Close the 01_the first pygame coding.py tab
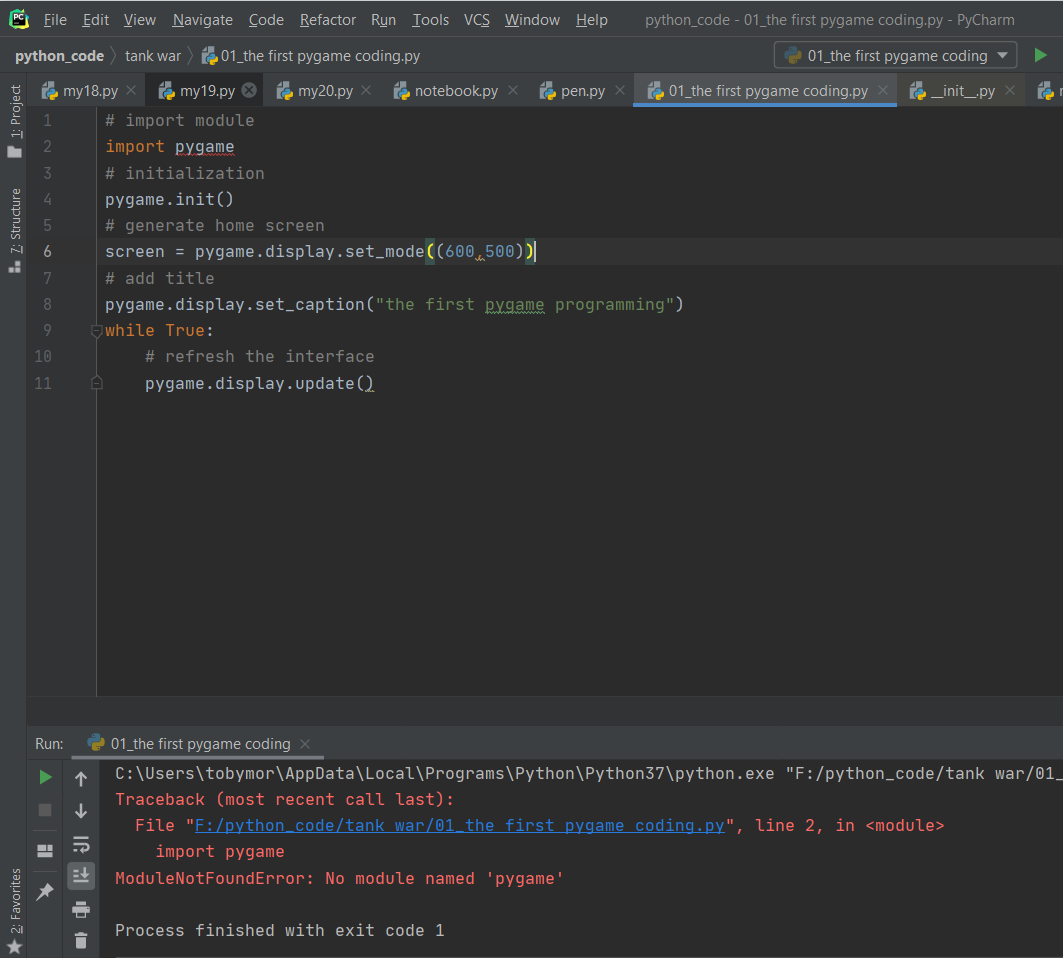 883,90
